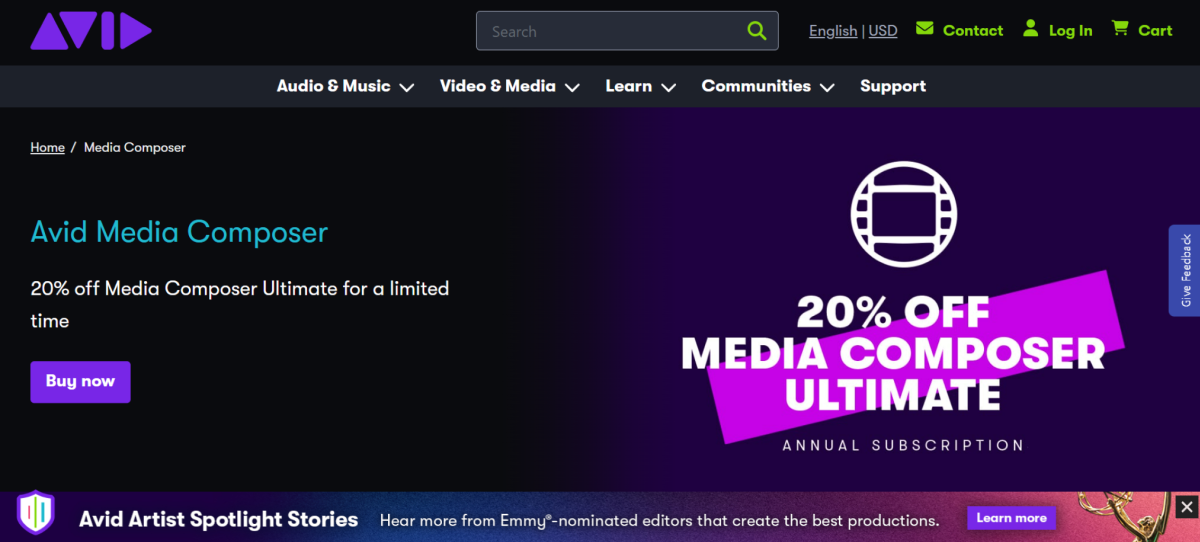Click the Buy now button

[x=80, y=382]
